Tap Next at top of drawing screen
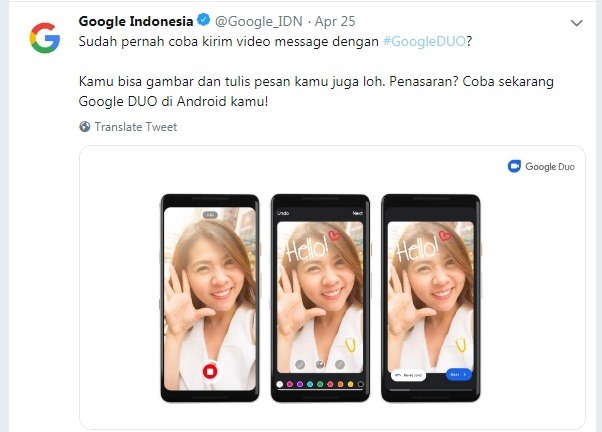Screen dimensions: 602x432 point(357,213)
